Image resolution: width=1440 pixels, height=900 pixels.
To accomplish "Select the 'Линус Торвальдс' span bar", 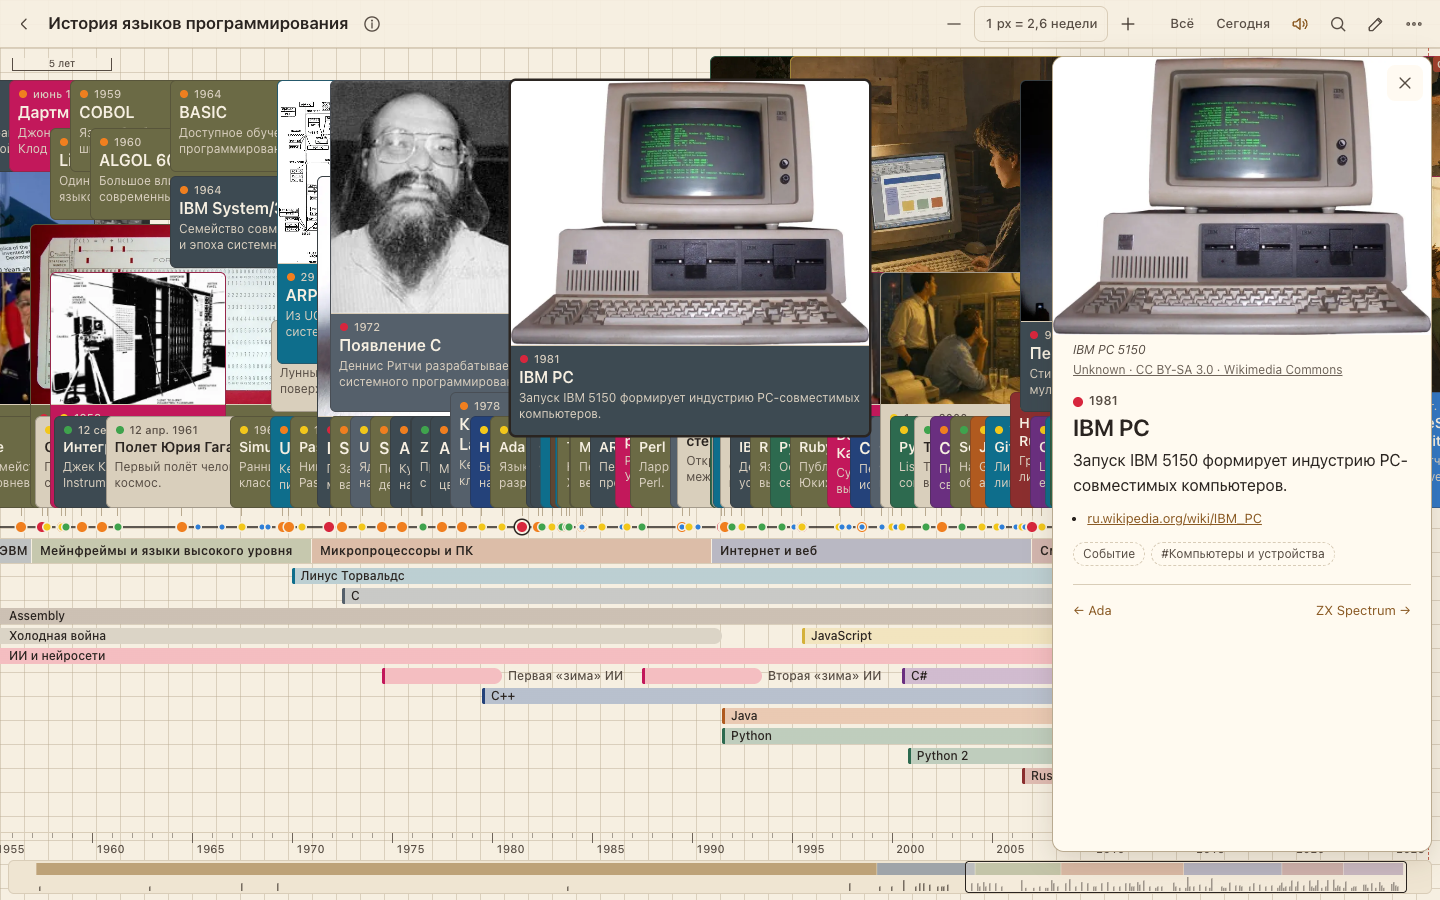I will coord(672,576).
